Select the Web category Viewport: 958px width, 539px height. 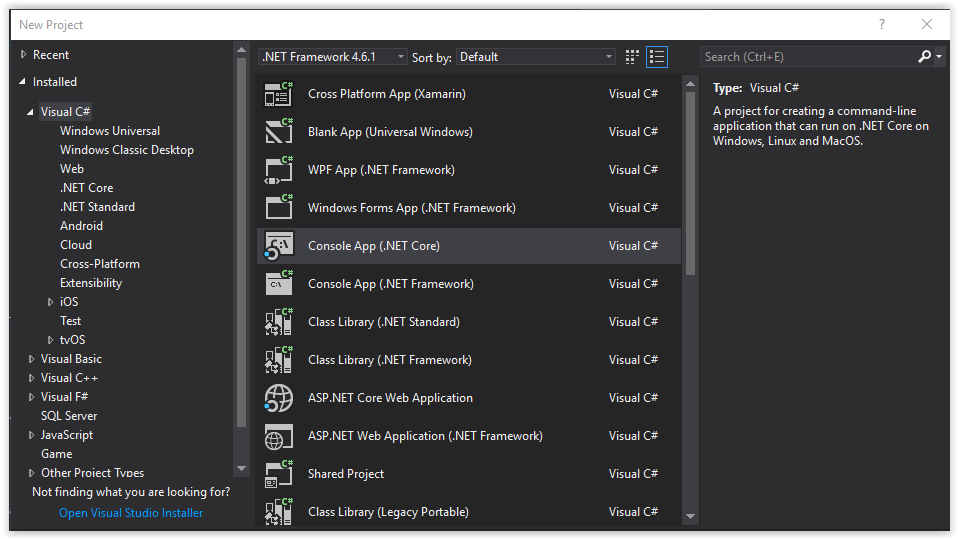coord(71,169)
